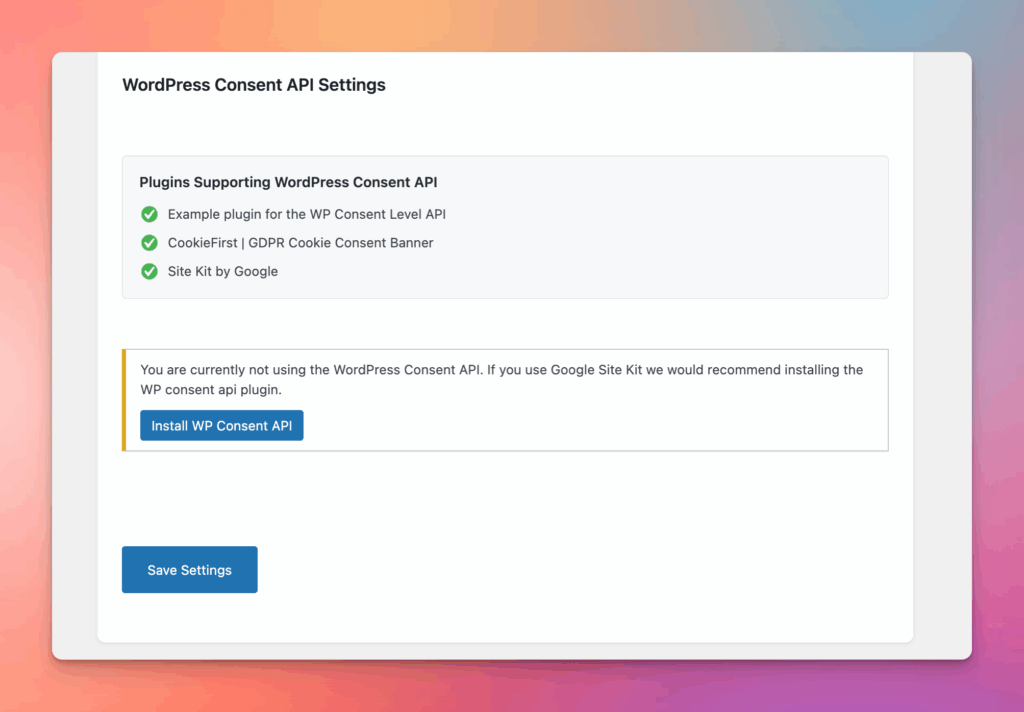The image size is (1024, 712).
Task: Click the WordPress Consent API Settings heading
Action: pyautogui.click(x=254, y=85)
